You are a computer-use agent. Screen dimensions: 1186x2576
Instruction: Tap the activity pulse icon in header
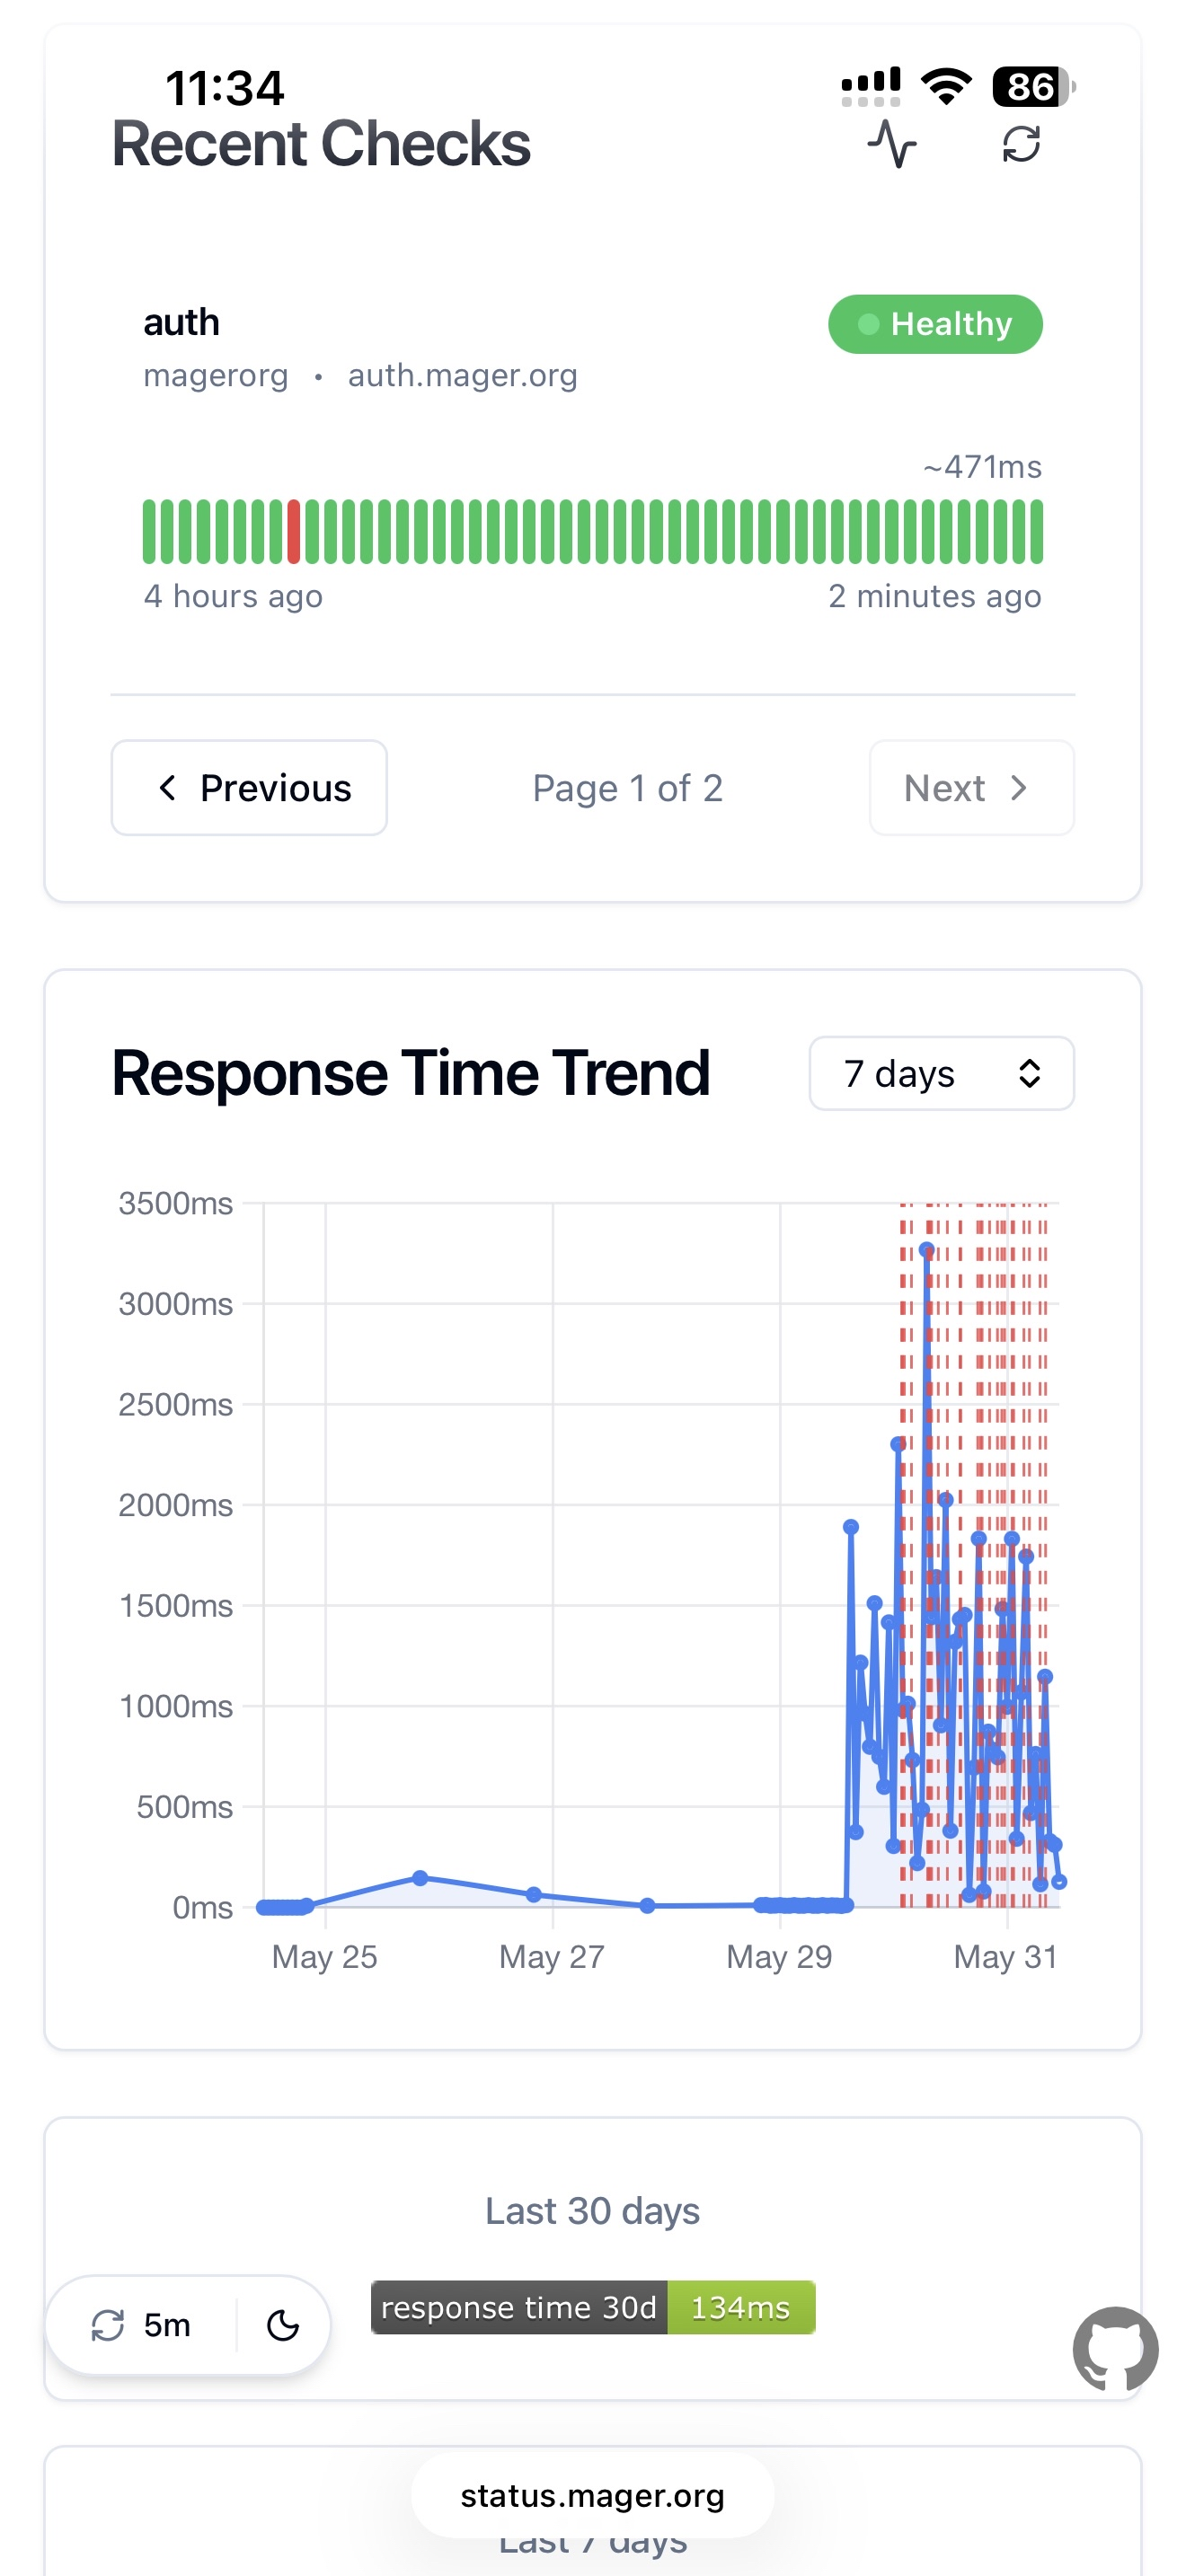[891, 144]
